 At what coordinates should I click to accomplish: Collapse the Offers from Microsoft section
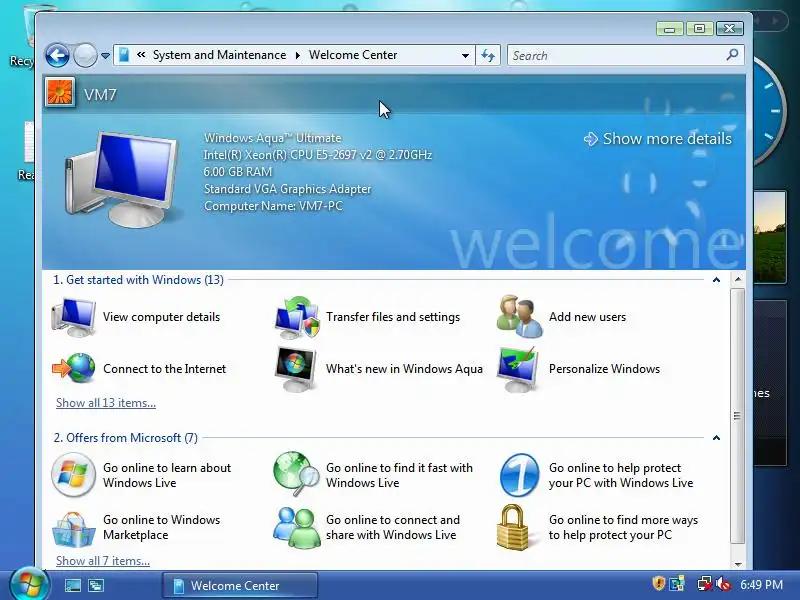point(716,438)
